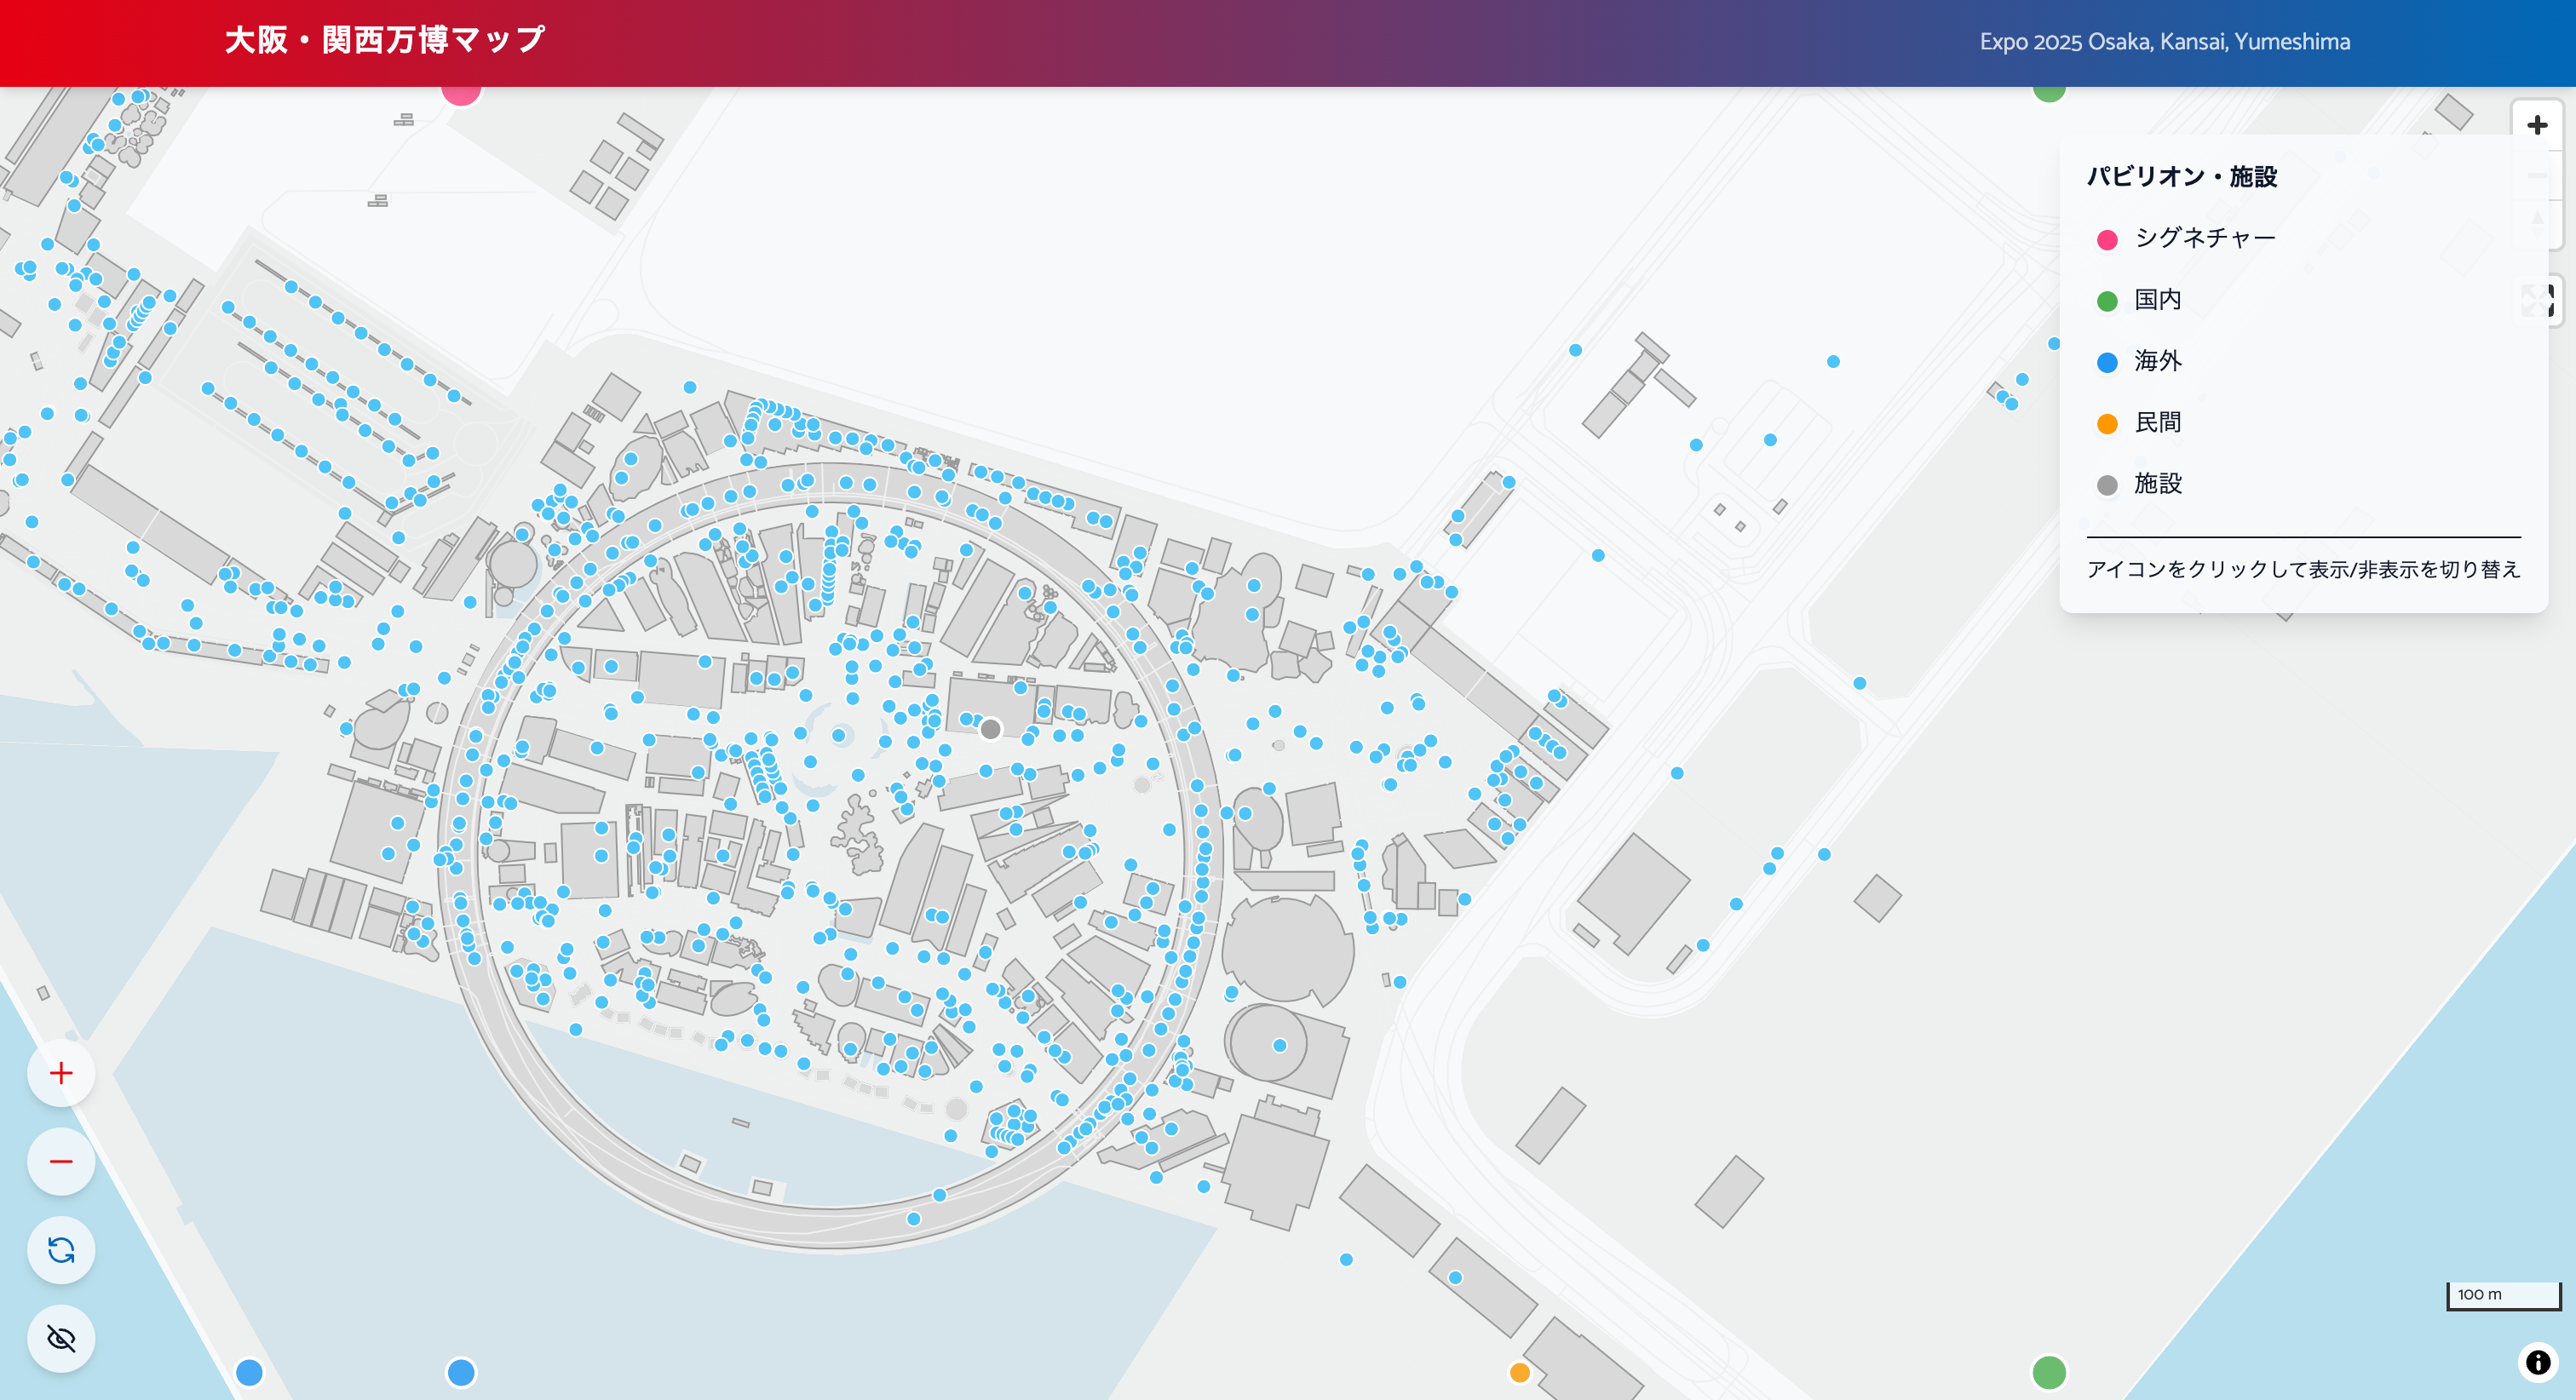
Task: Click the red plus zoom-in button
Action: pos(61,1073)
